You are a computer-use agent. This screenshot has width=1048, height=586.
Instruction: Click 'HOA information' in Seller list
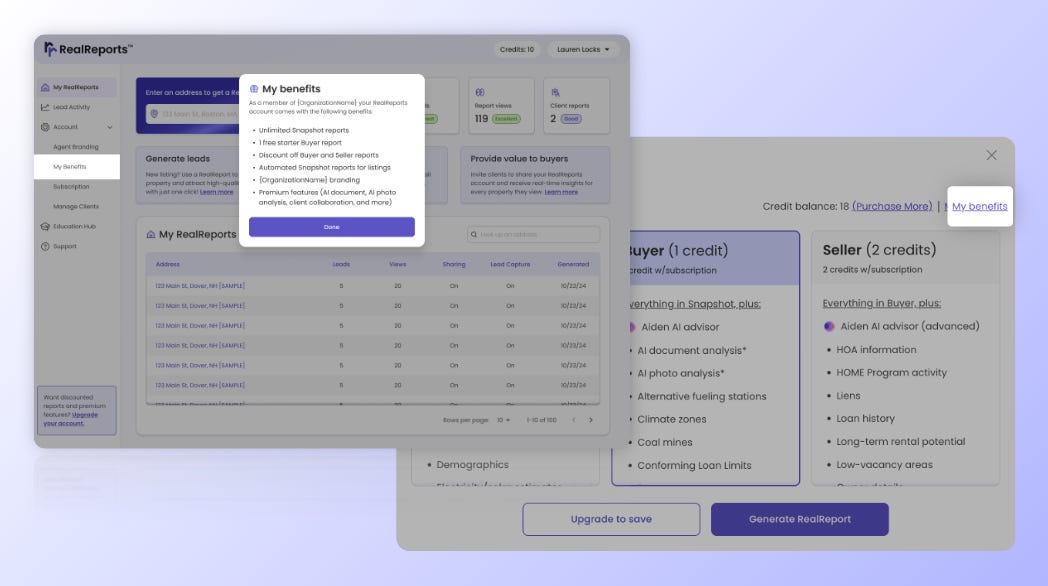(x=876, y=349)
